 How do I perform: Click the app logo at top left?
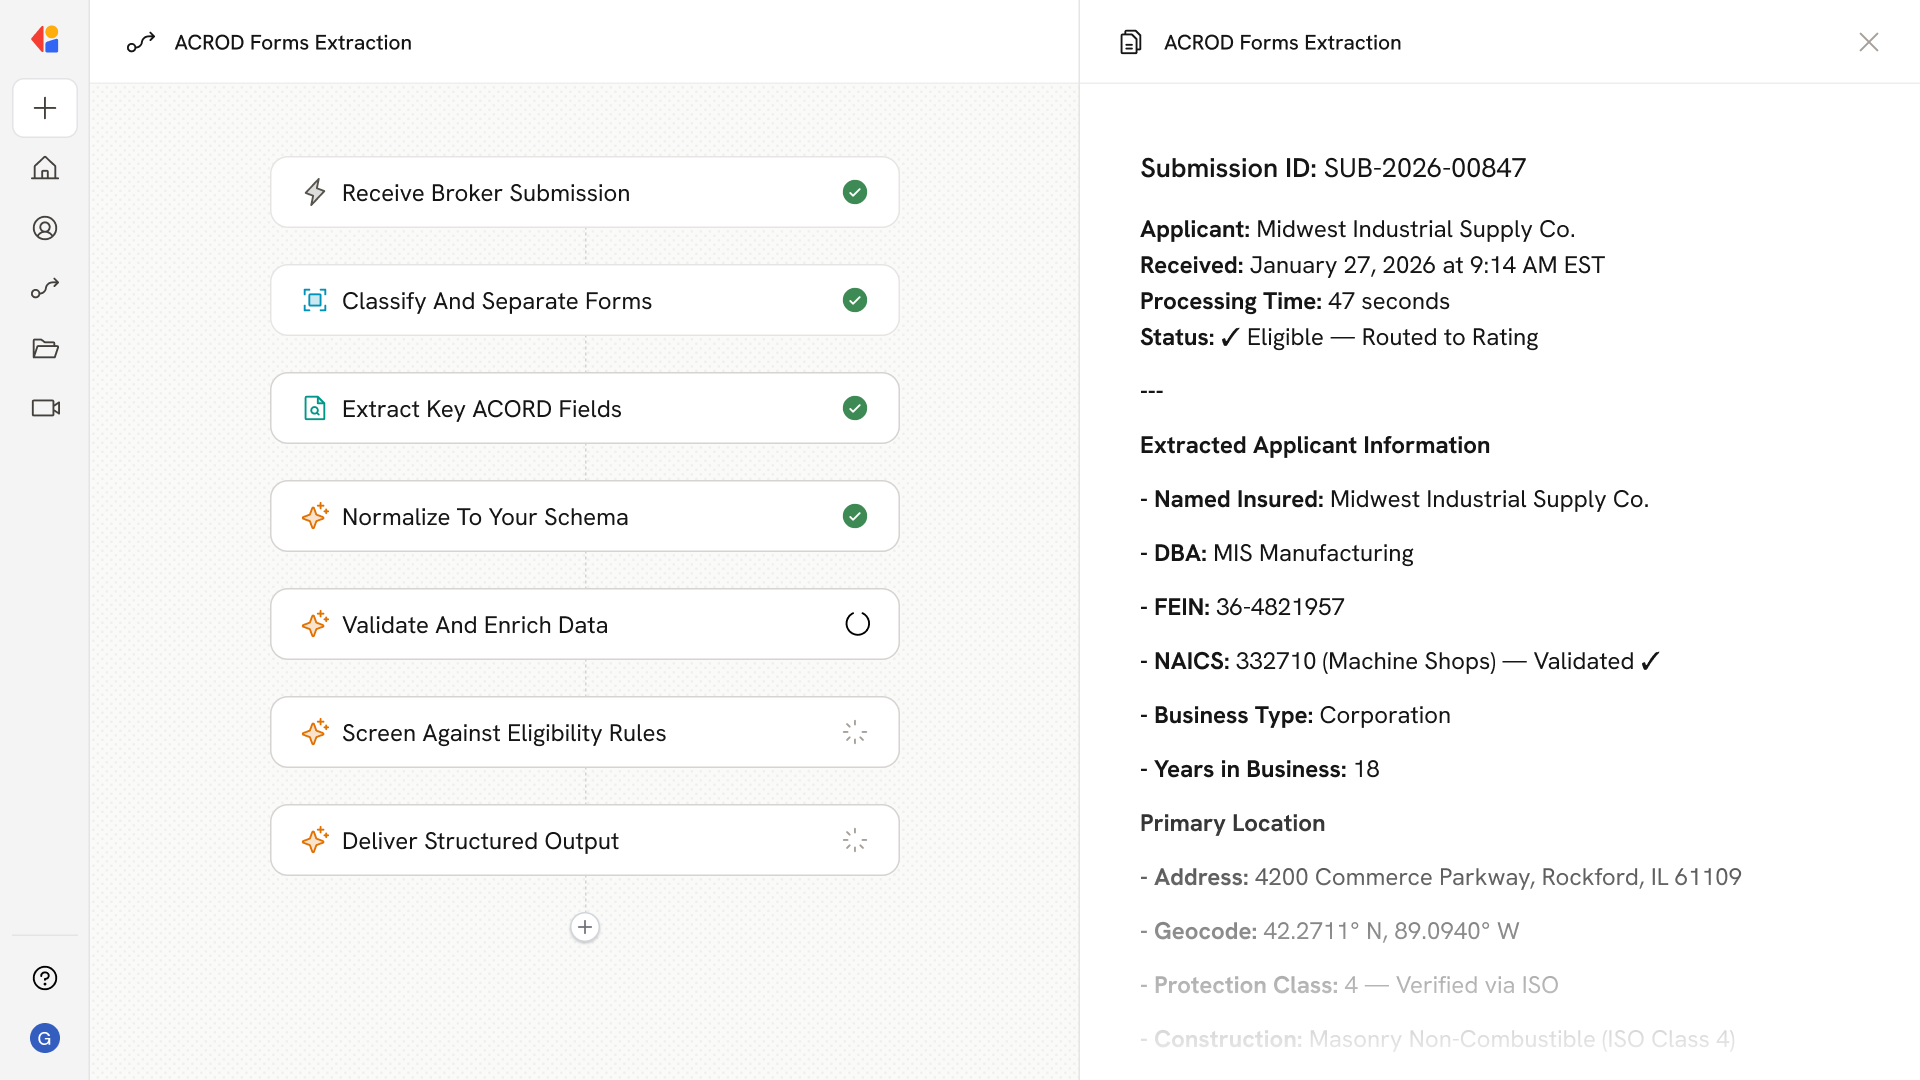point(45,40)
